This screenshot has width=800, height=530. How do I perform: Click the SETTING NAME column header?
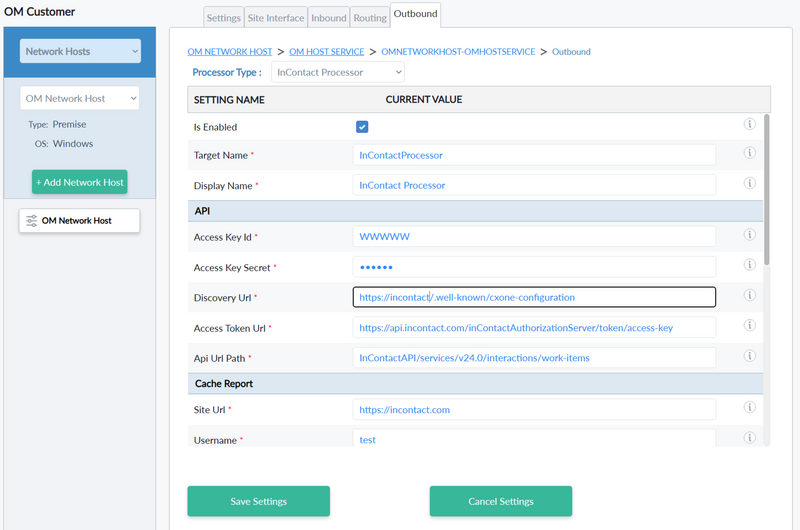click(x=229, y=100)
